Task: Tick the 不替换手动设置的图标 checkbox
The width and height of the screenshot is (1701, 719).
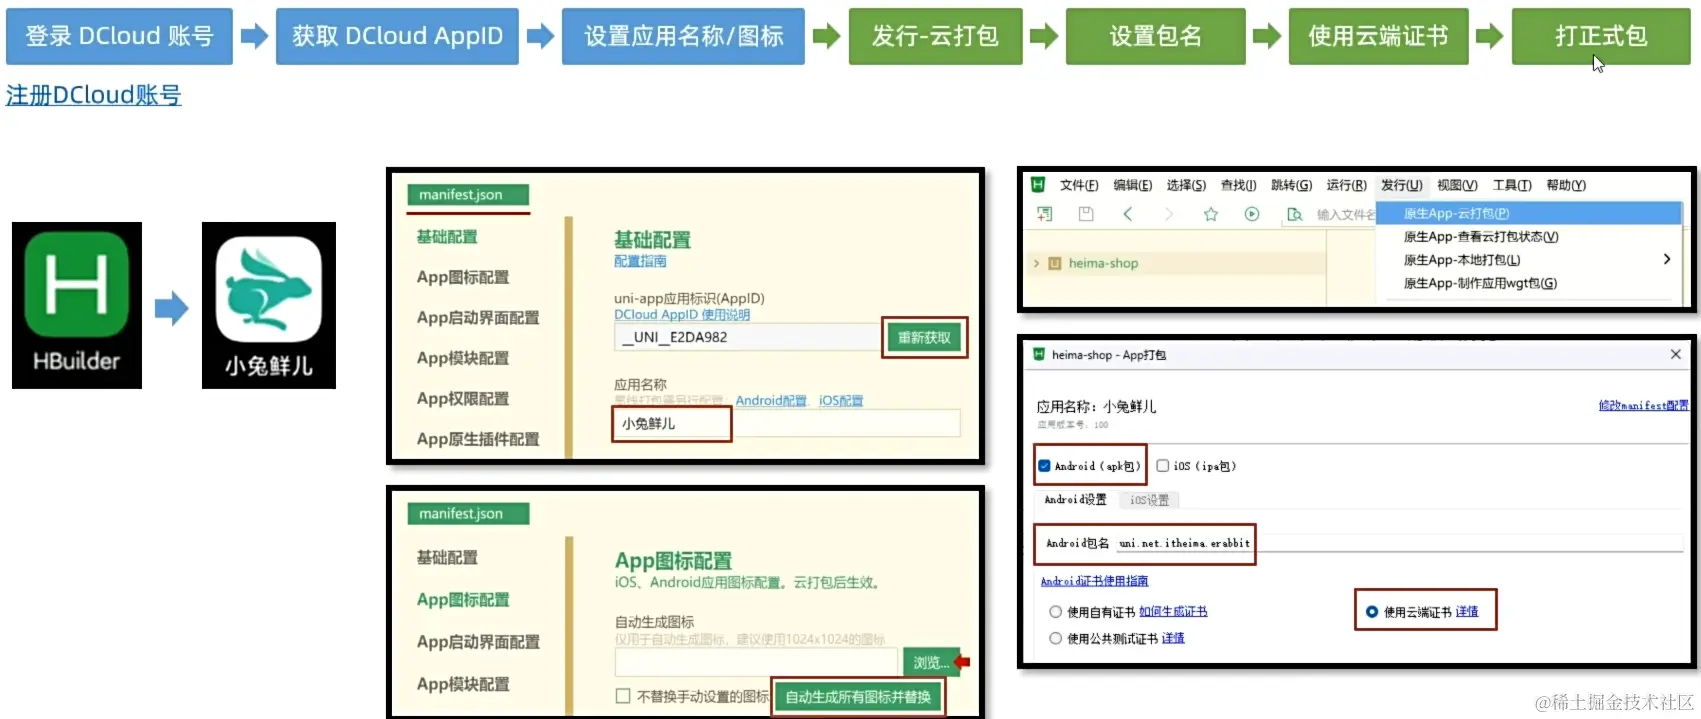Action: pos(623,696)
